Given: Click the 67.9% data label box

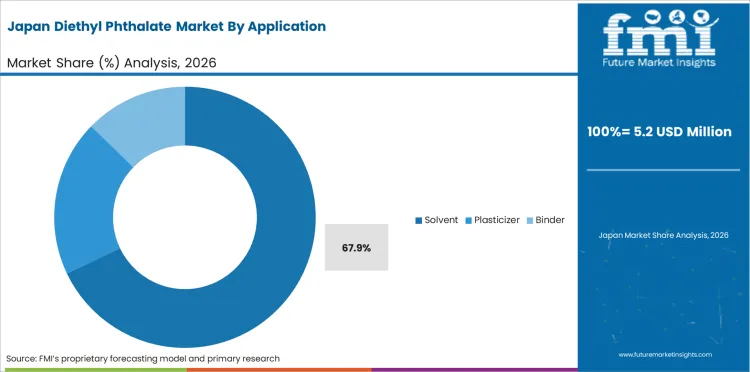Looking at the screenshot, I should [356, 248].
